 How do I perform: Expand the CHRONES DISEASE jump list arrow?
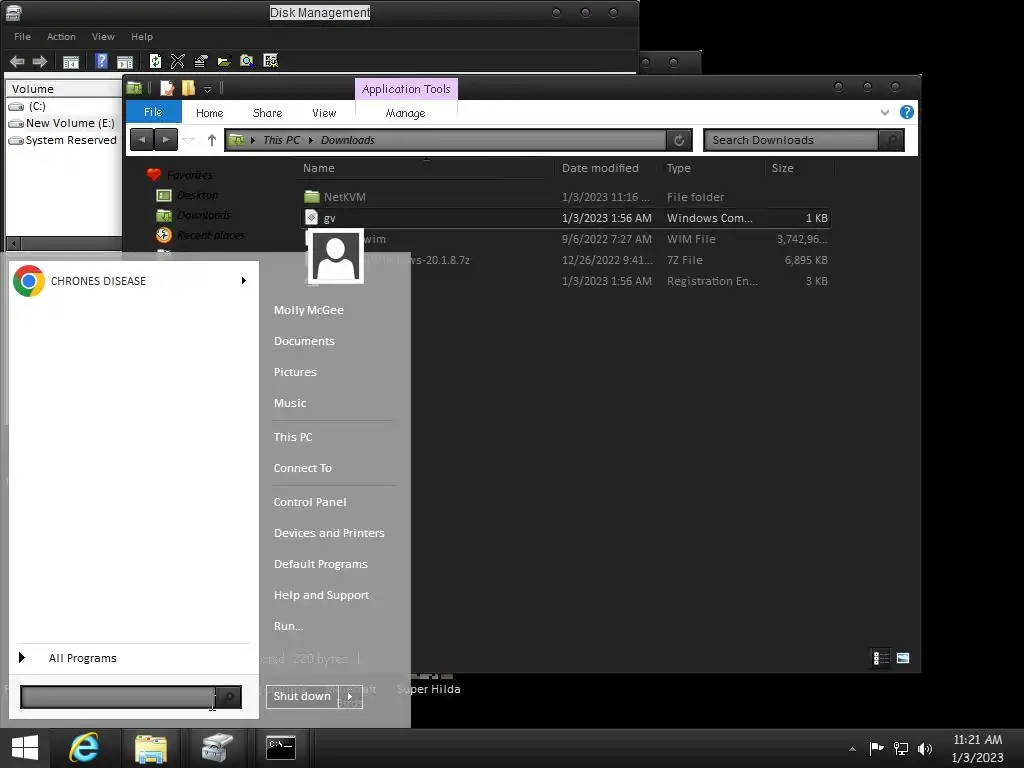point(244,281)
